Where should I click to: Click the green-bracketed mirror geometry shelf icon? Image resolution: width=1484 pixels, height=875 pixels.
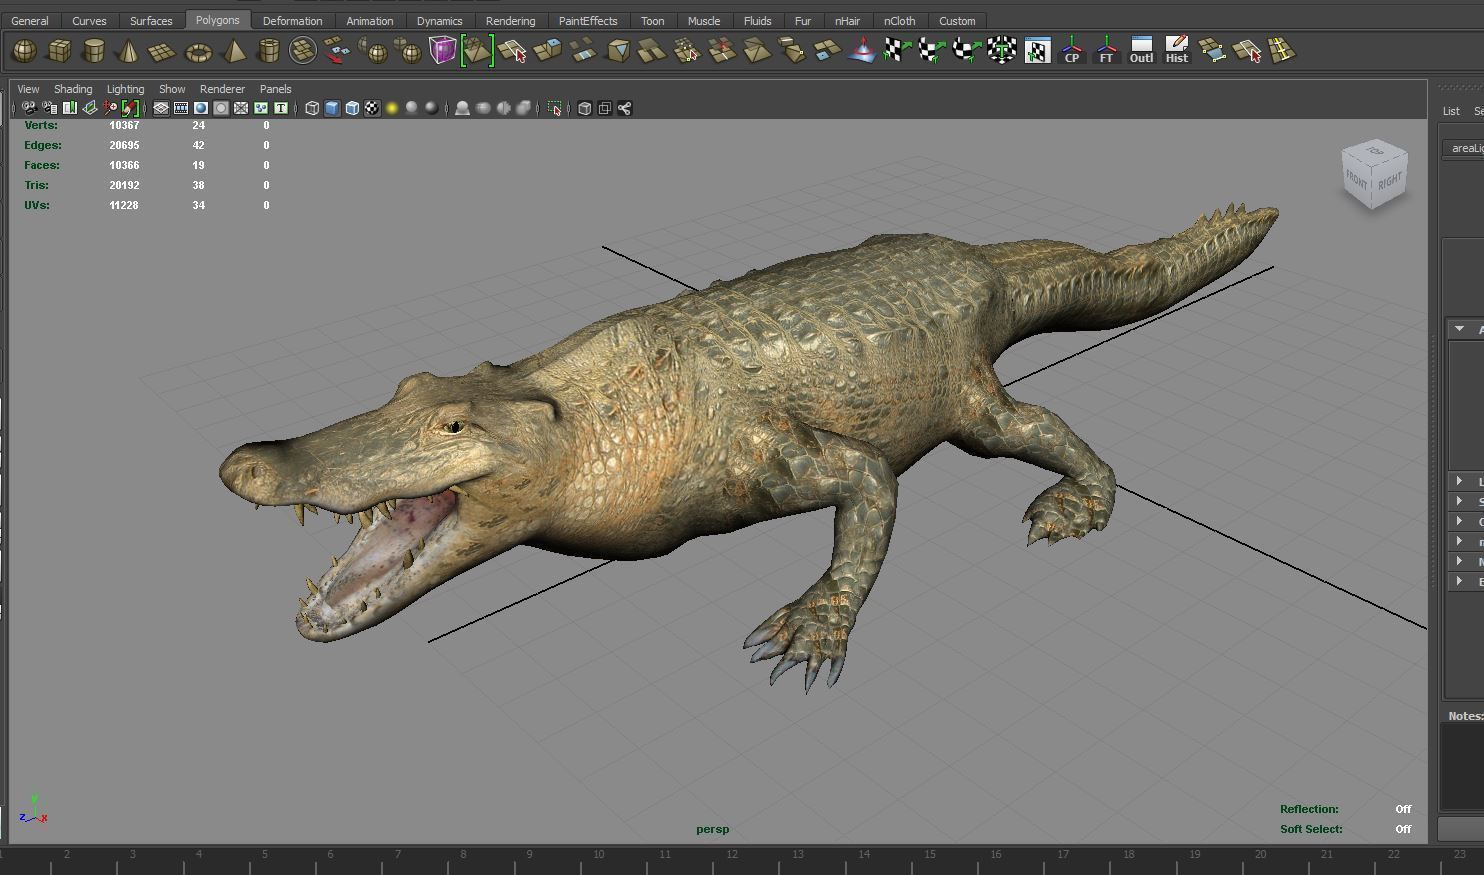coord(477,50)
